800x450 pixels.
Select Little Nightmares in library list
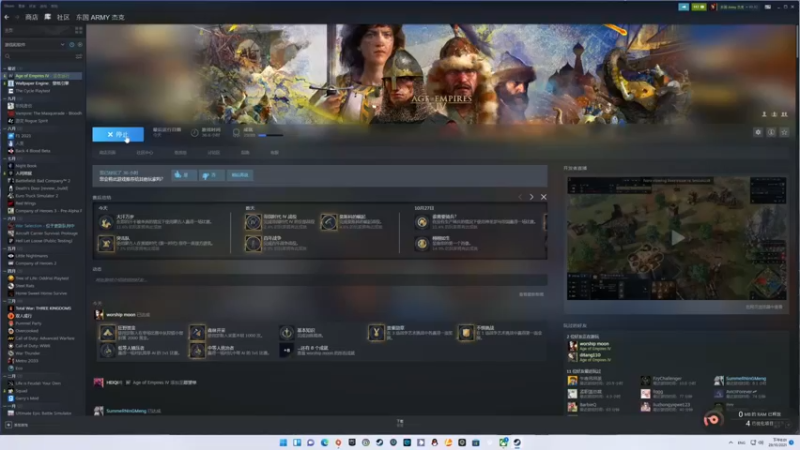pyautogui.click(x=43, y=256)
